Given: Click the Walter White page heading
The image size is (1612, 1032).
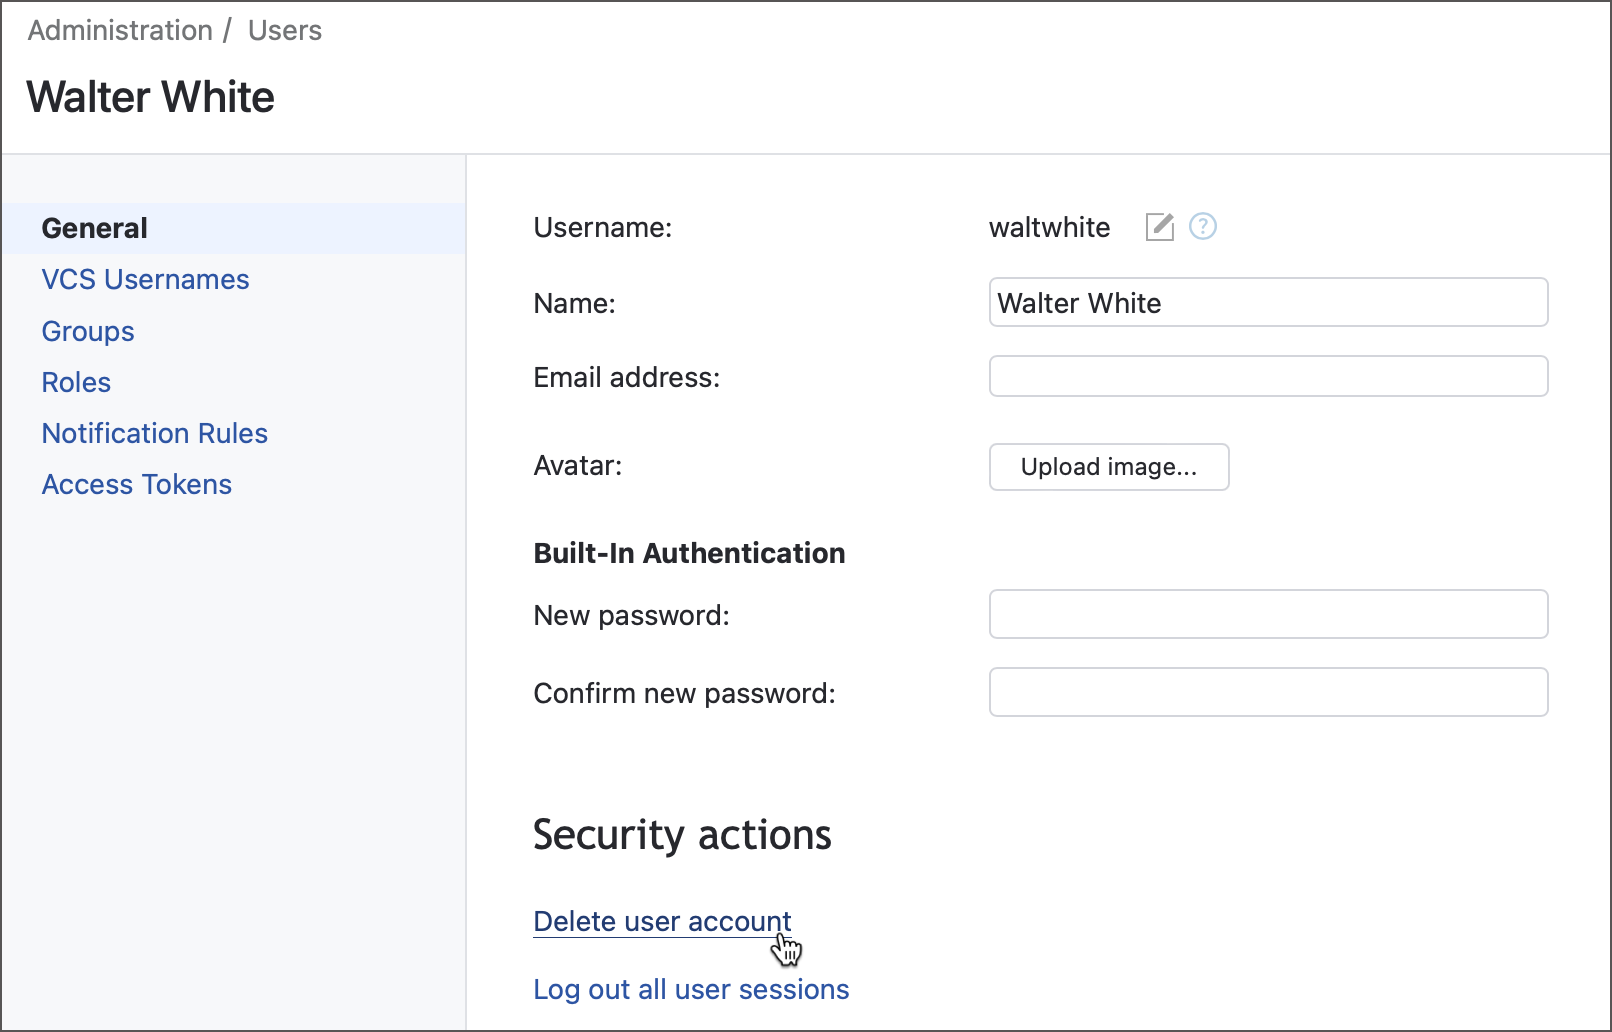Looking at the screenshot, I should 151,97.
